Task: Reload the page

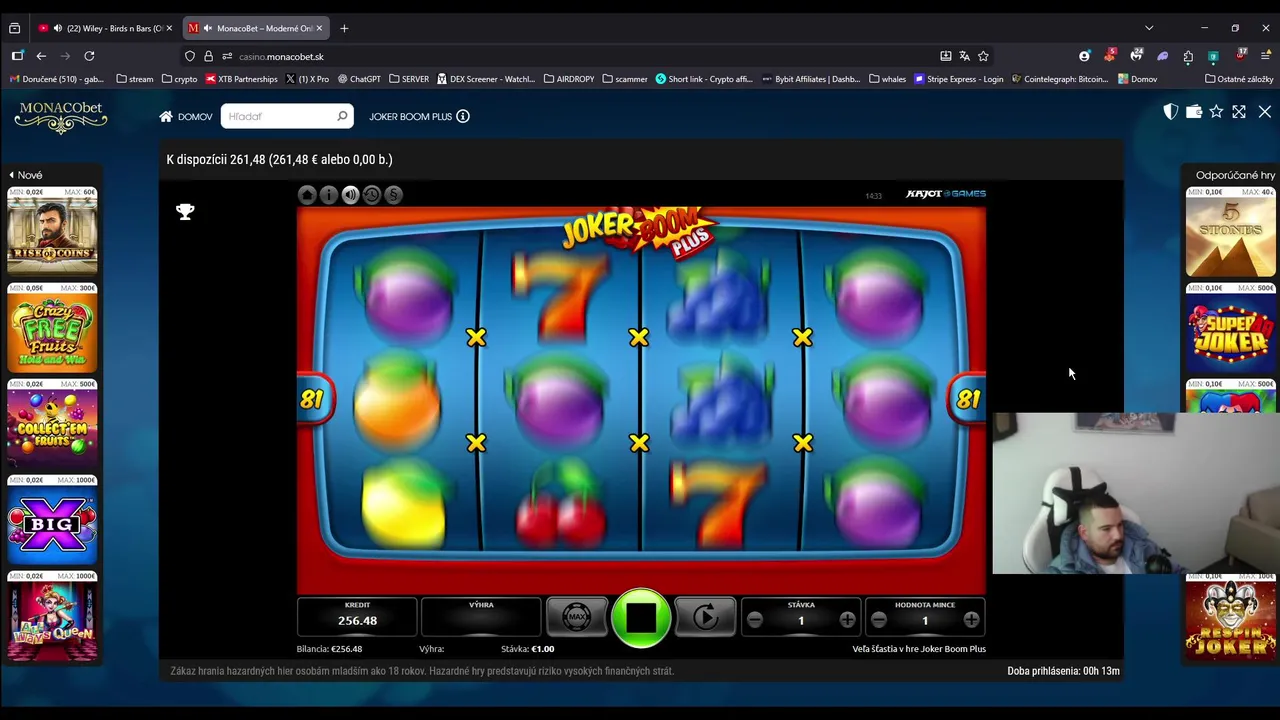Action: click(x=89, y=56)
